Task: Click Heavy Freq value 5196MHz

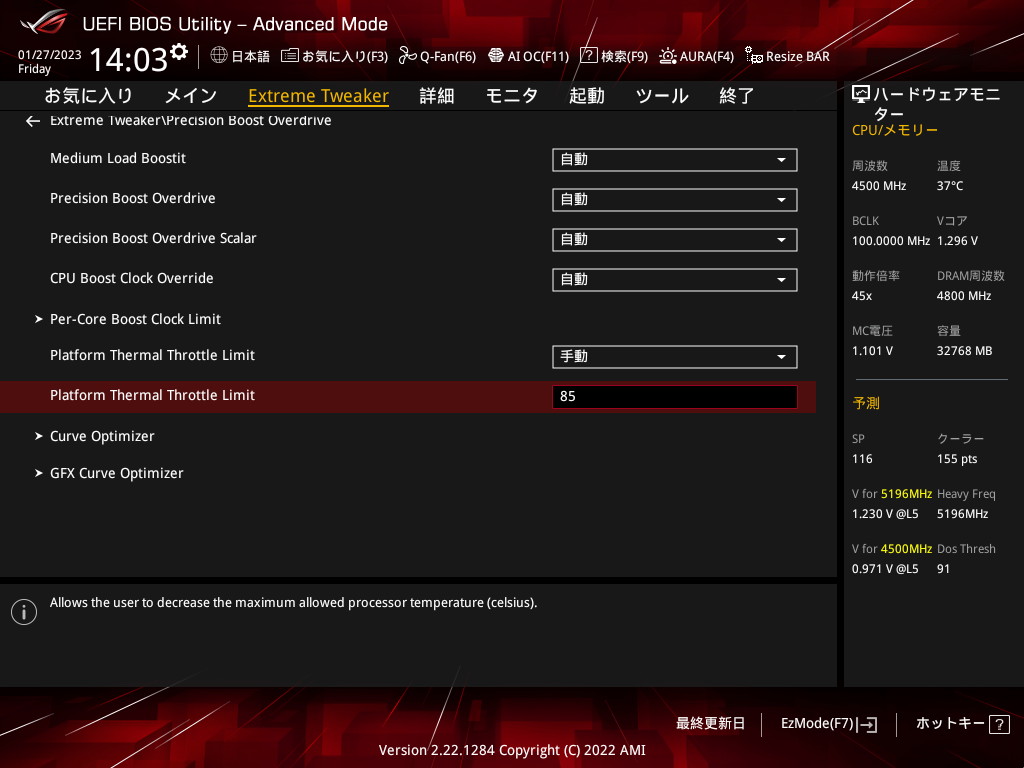Action: point(963,514)
